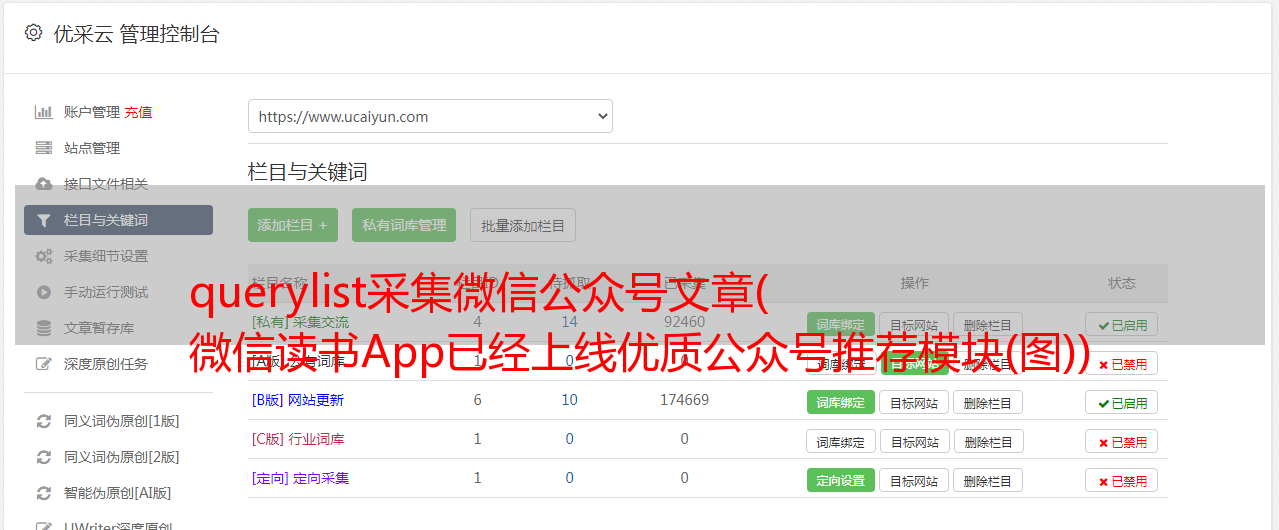Click the edit pencil icon for 深度原创任务

tap(43, 364)
